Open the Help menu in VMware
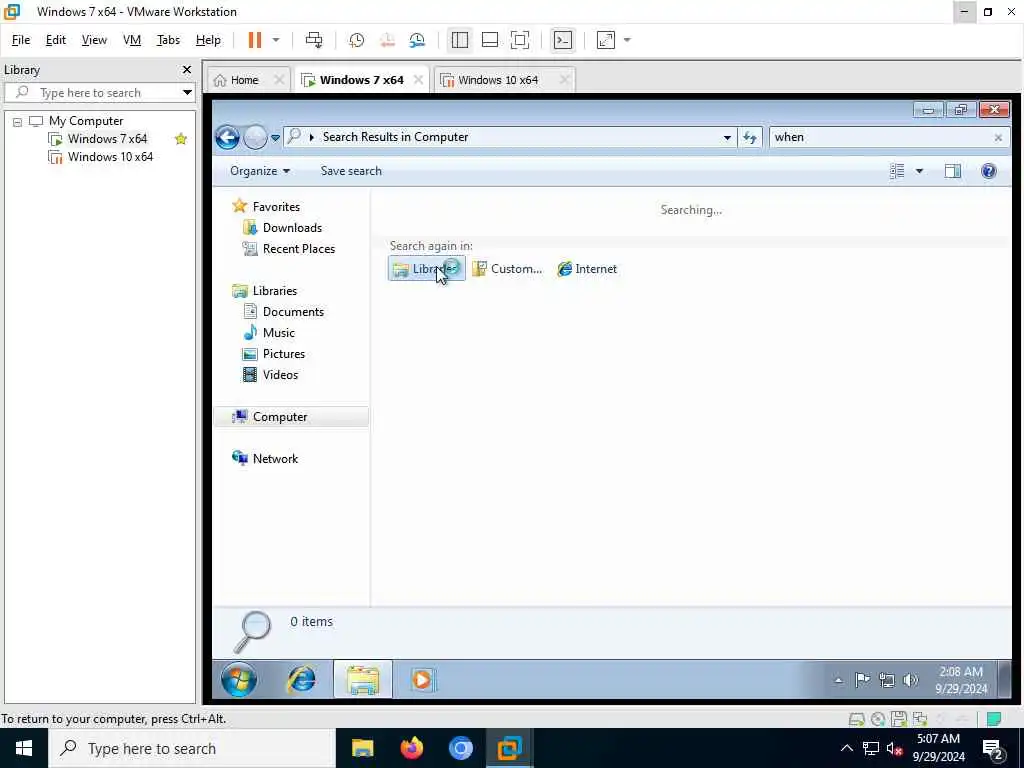The width and height of the screenshot is (1024, 768). [208, 40]
